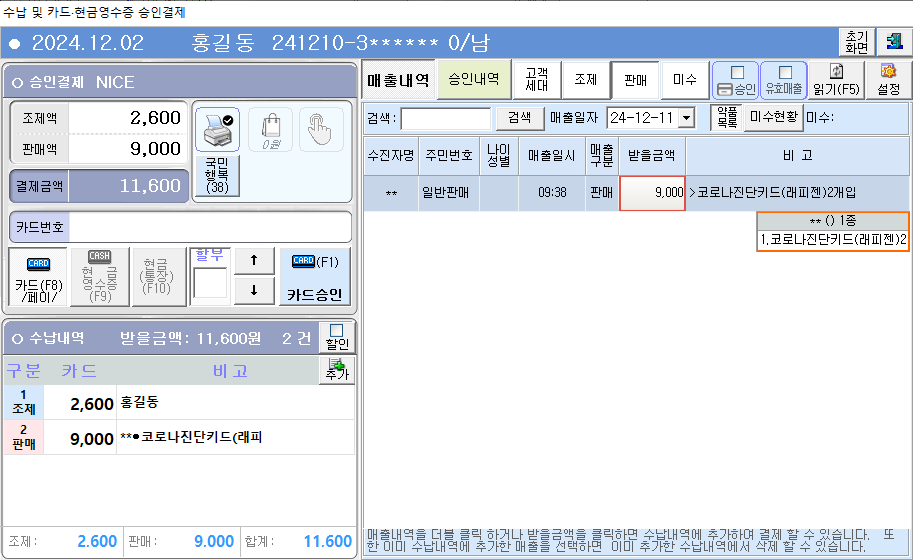Viewport: 913px width, 560px height.
Task: Switch to the 매출내역 tab
Action: pyautogui.click(x=398, y=80)
